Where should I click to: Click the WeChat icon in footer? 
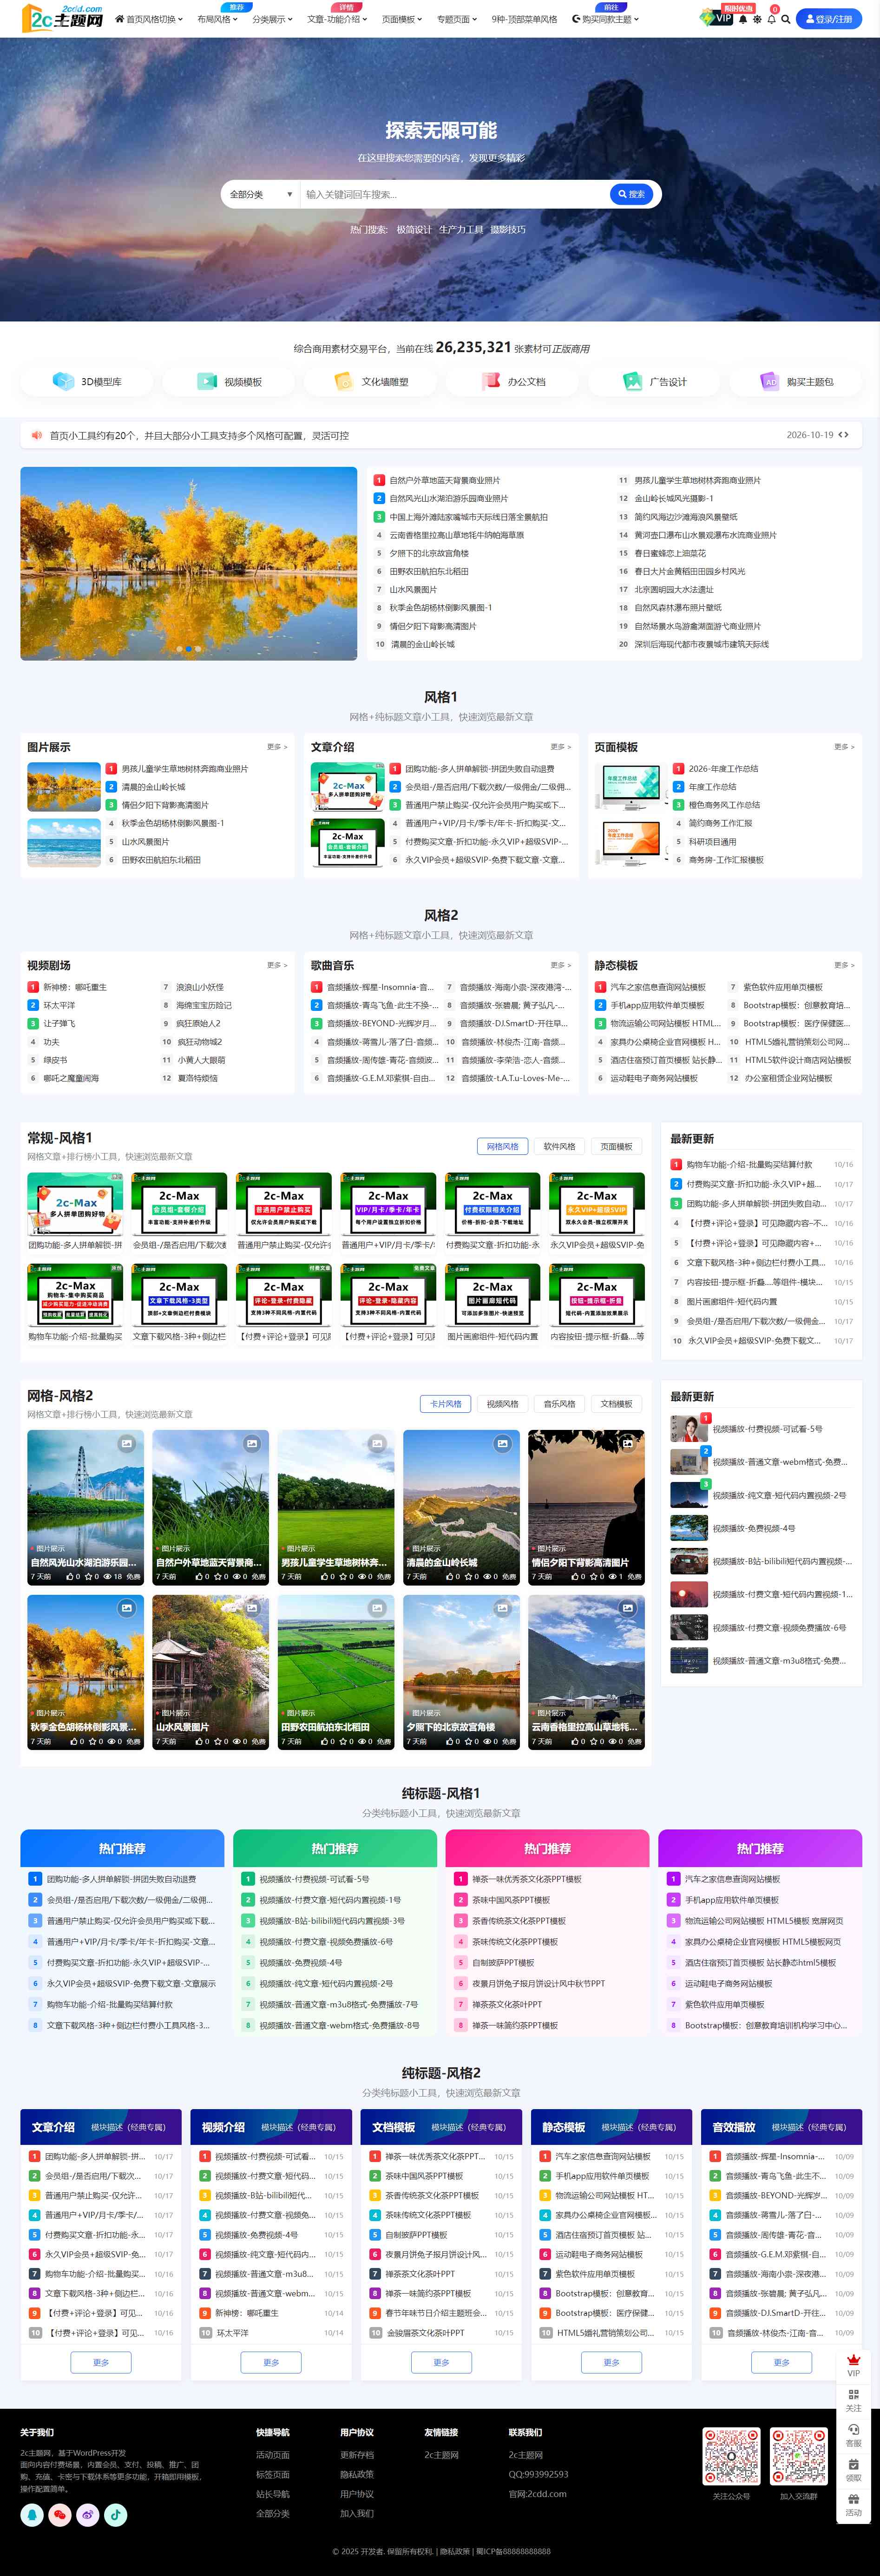(x=60, y=2514)
